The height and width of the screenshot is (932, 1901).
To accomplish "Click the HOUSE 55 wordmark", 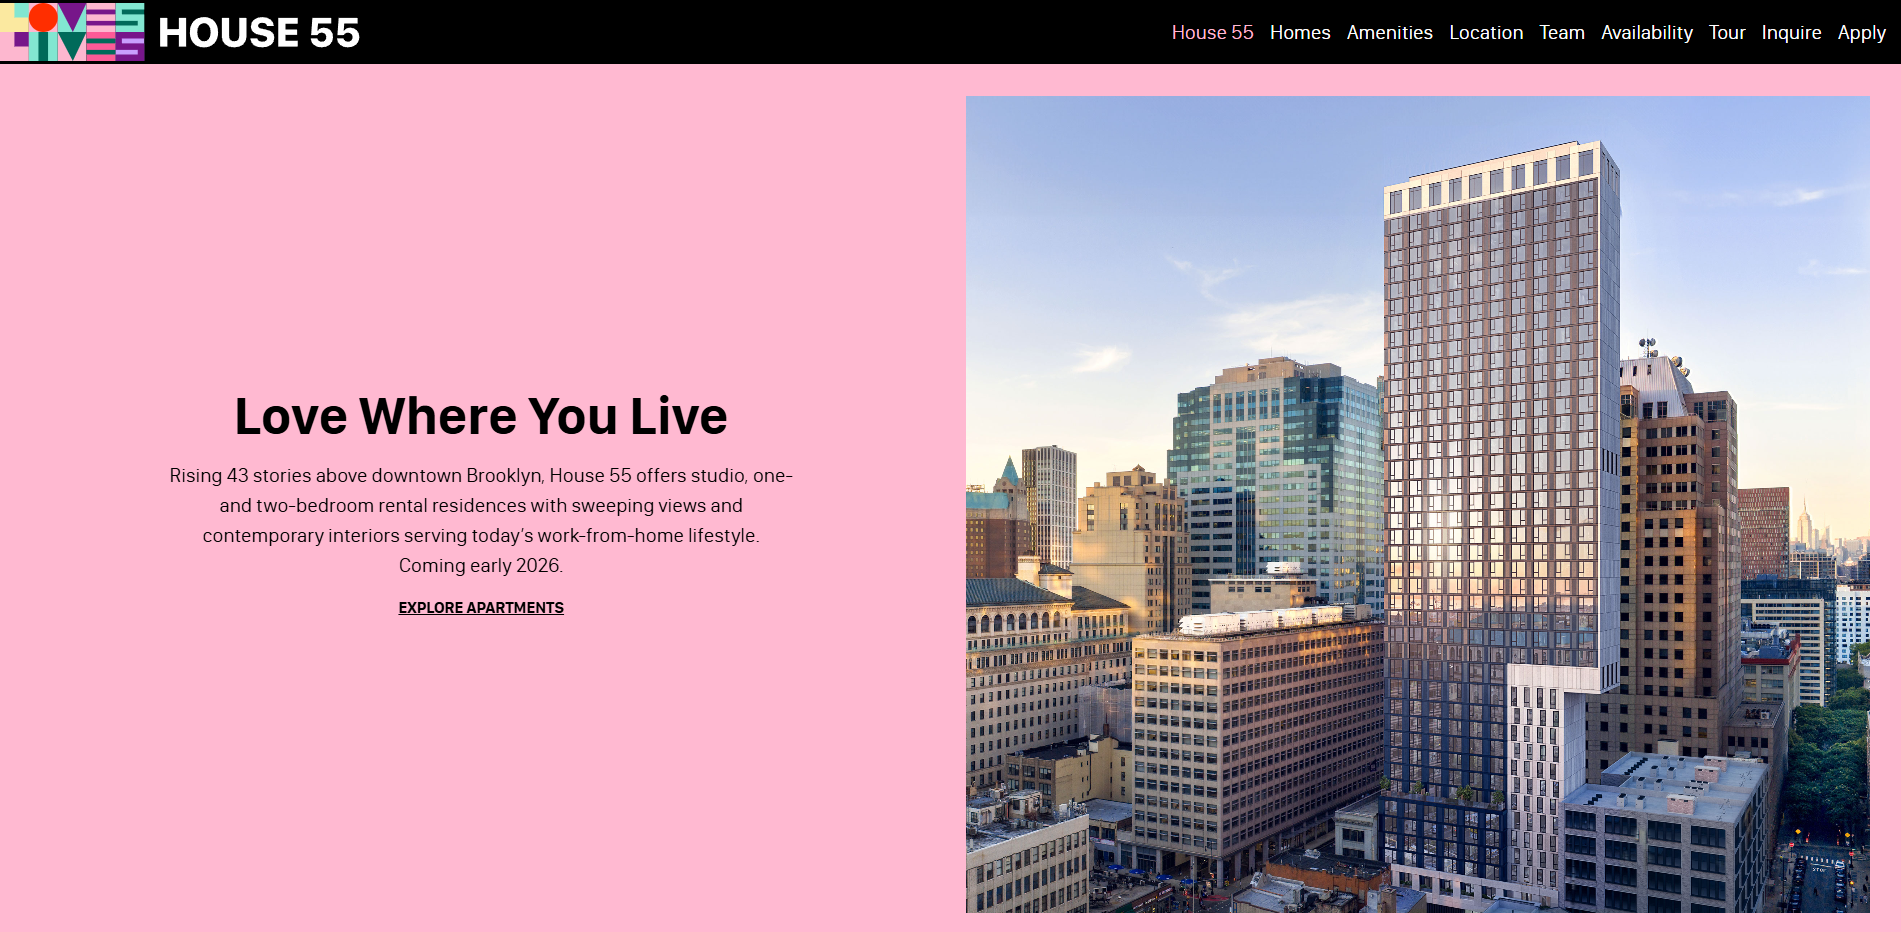I will click(x=259, y=33).
